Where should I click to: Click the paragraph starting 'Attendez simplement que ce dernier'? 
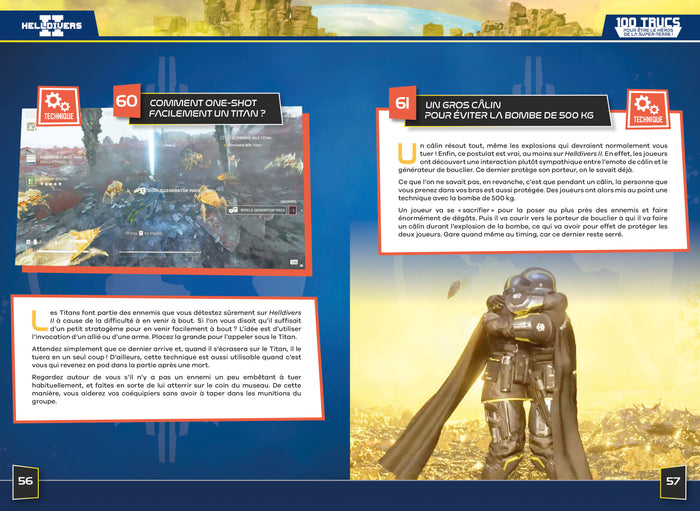[x=167, y=357]
